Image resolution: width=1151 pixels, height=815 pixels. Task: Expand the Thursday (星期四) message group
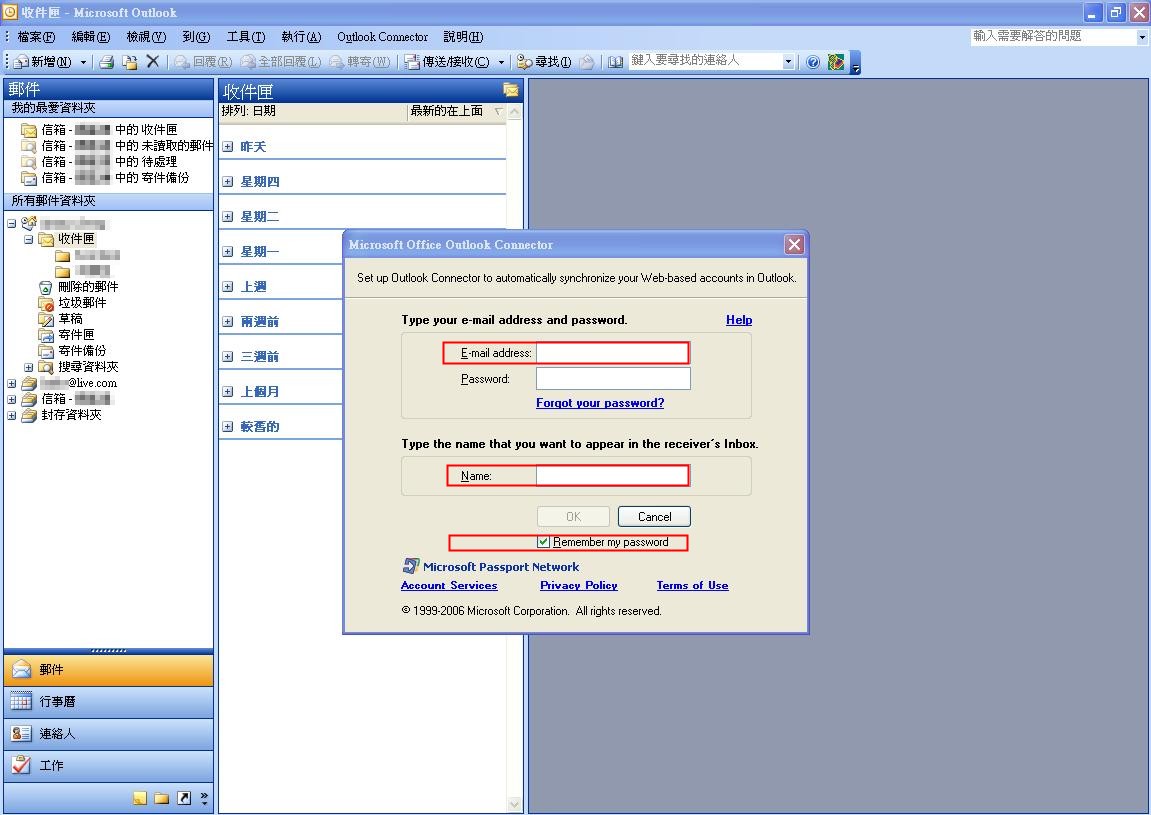(x=228, y=182)
